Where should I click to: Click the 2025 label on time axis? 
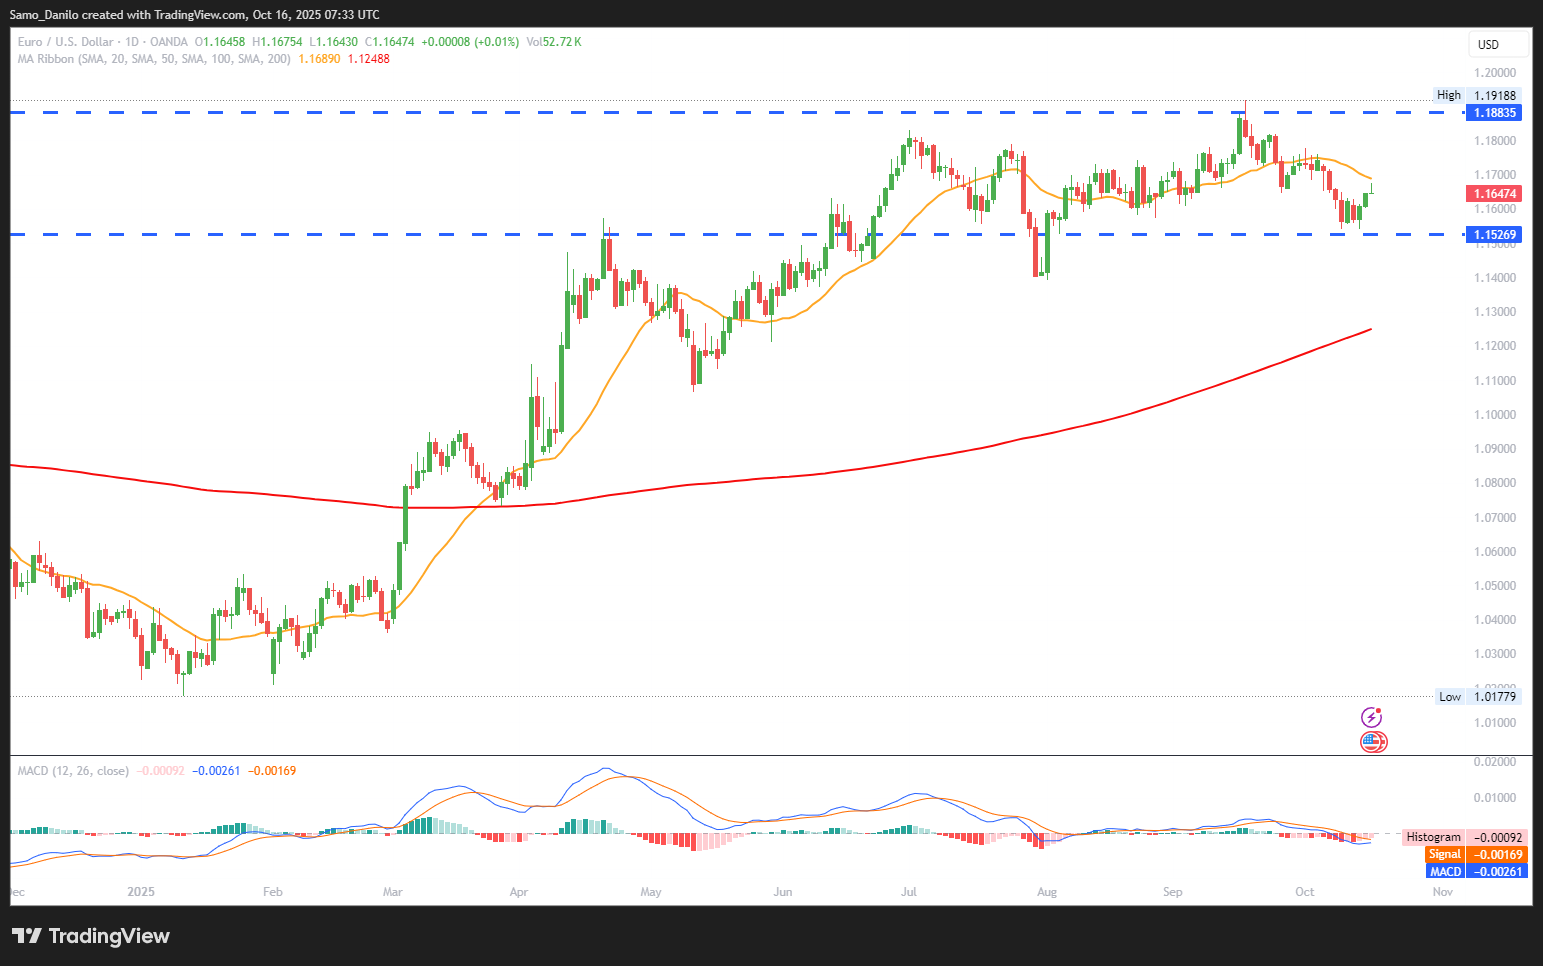click(141, 892)
